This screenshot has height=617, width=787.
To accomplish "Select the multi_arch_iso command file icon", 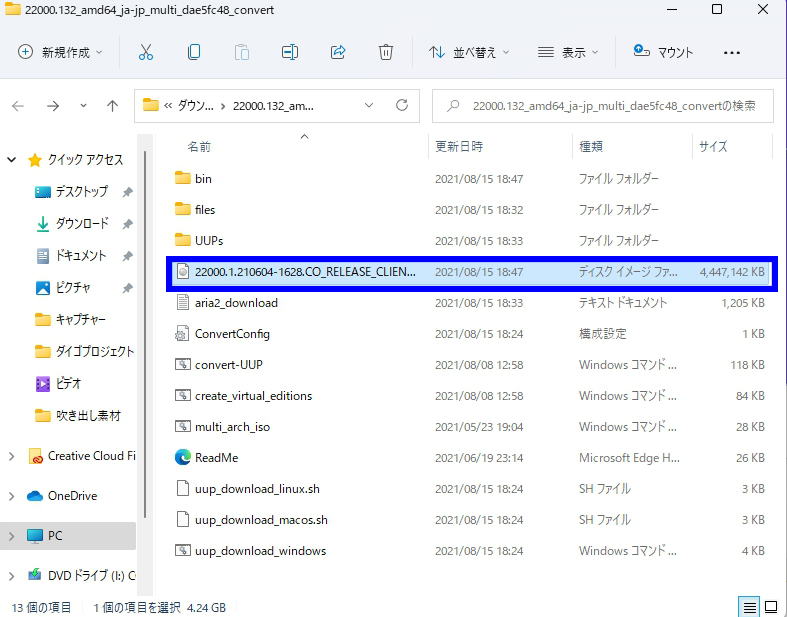I will tap(182, 427).
